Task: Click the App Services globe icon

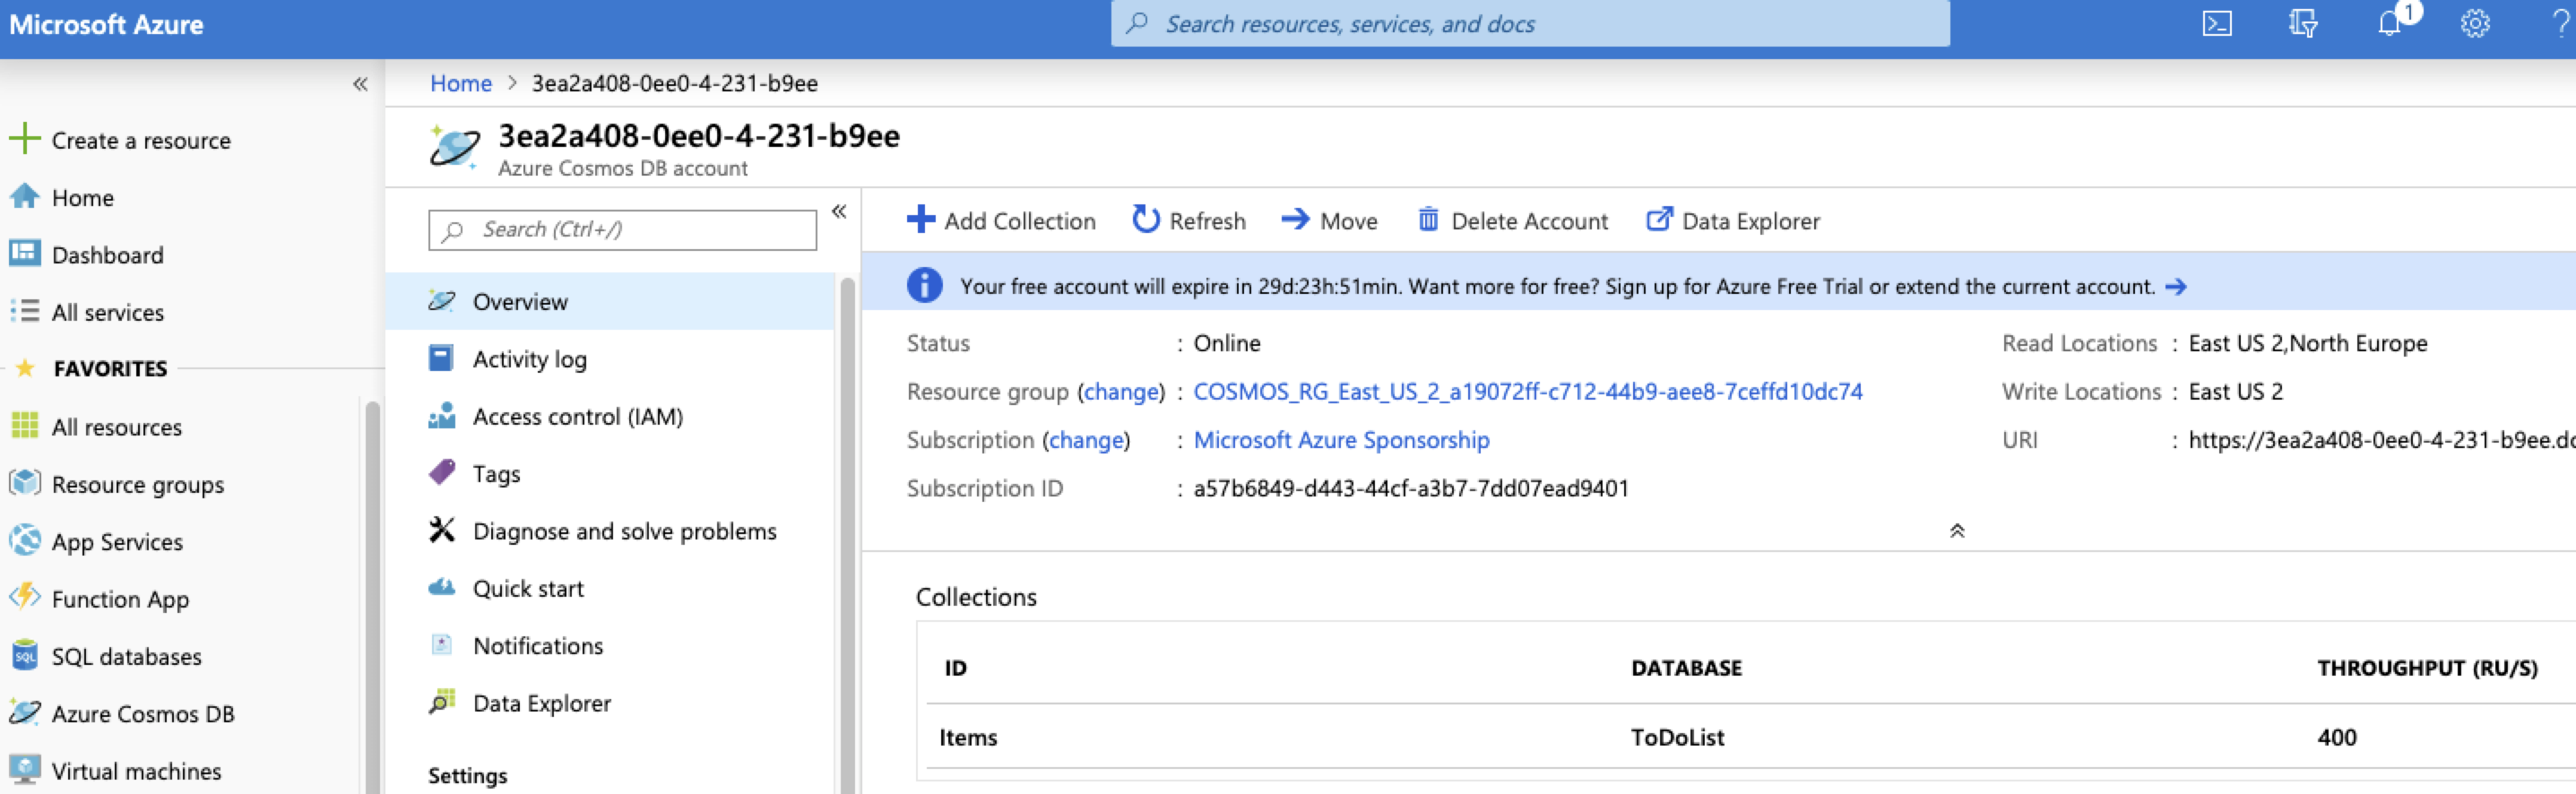Action: (24, 541)
